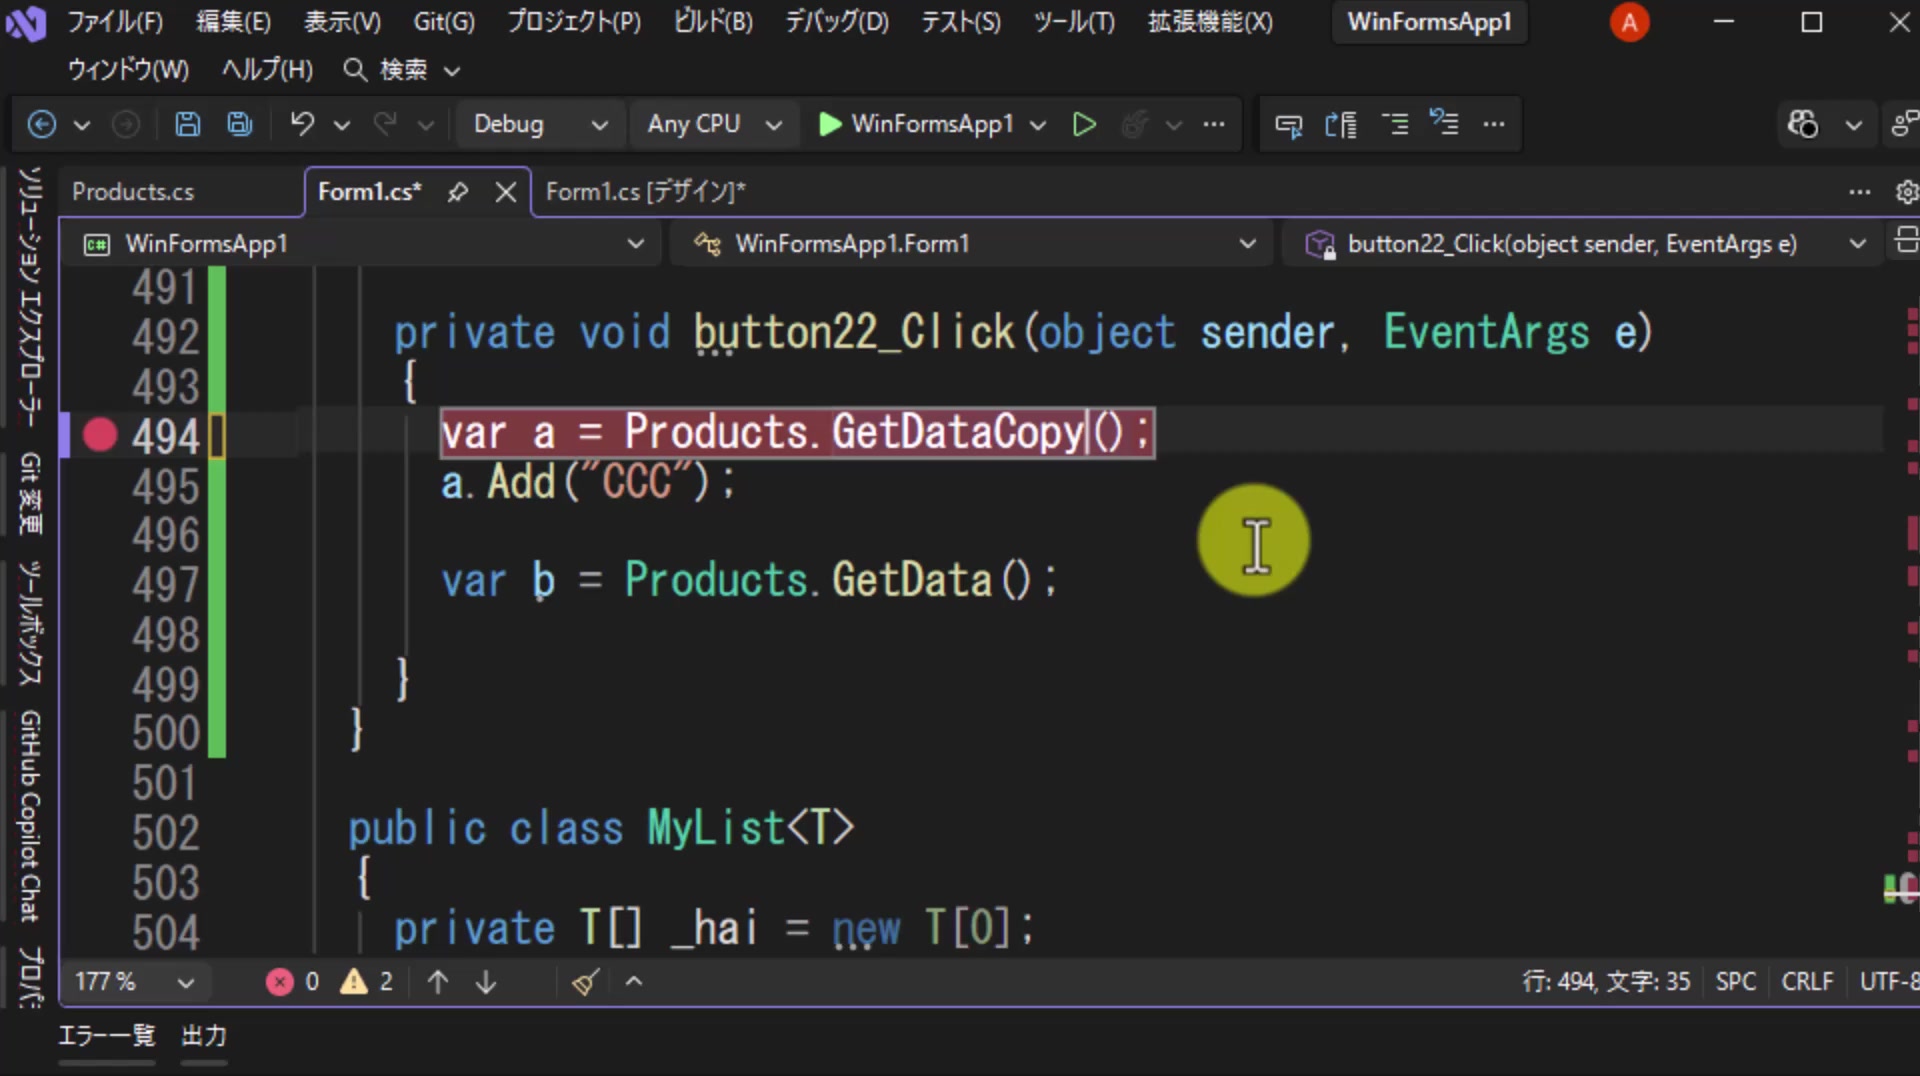Click the 検索 search box
Viewport: 1920px width, 1076px height.
tap(402, 70)
